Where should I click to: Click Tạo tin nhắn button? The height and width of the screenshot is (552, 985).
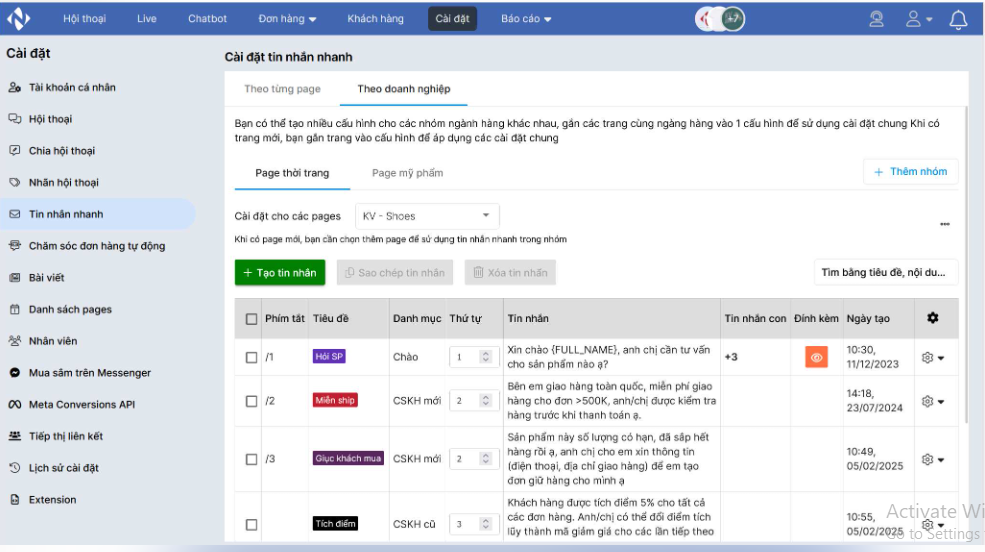pos(280,273)
